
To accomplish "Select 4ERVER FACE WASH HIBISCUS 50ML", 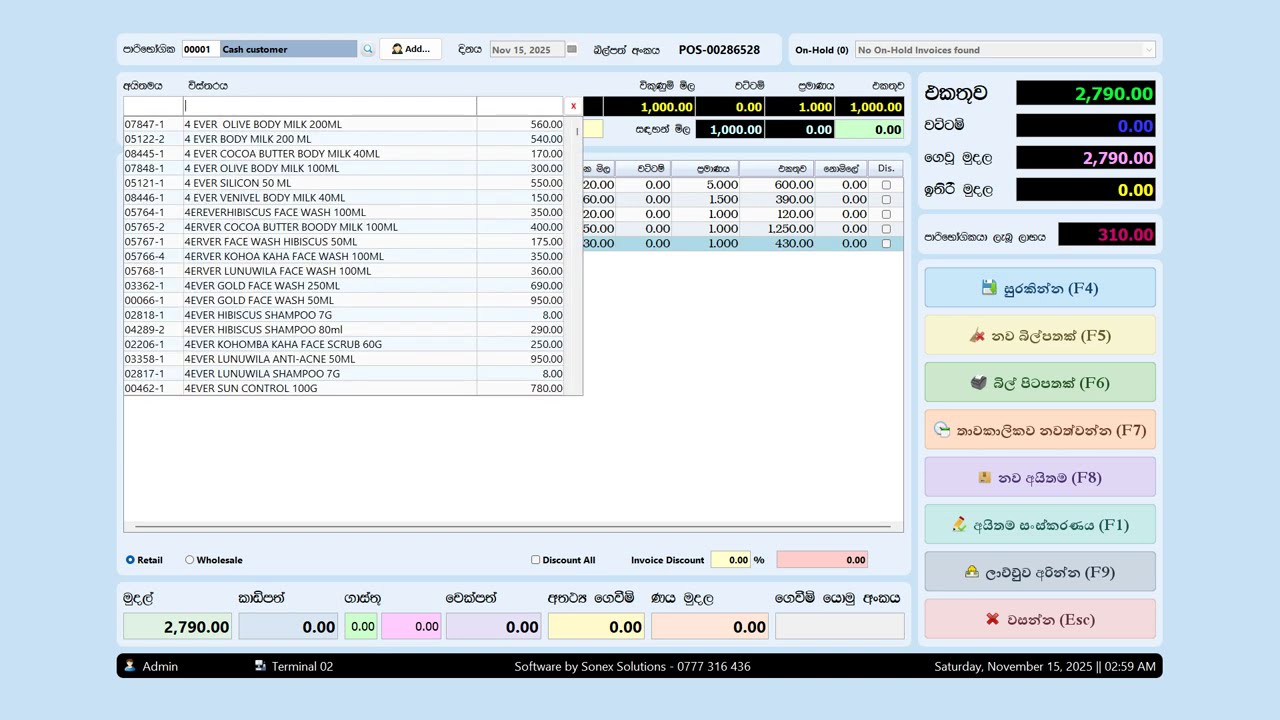I will (344, 242).
